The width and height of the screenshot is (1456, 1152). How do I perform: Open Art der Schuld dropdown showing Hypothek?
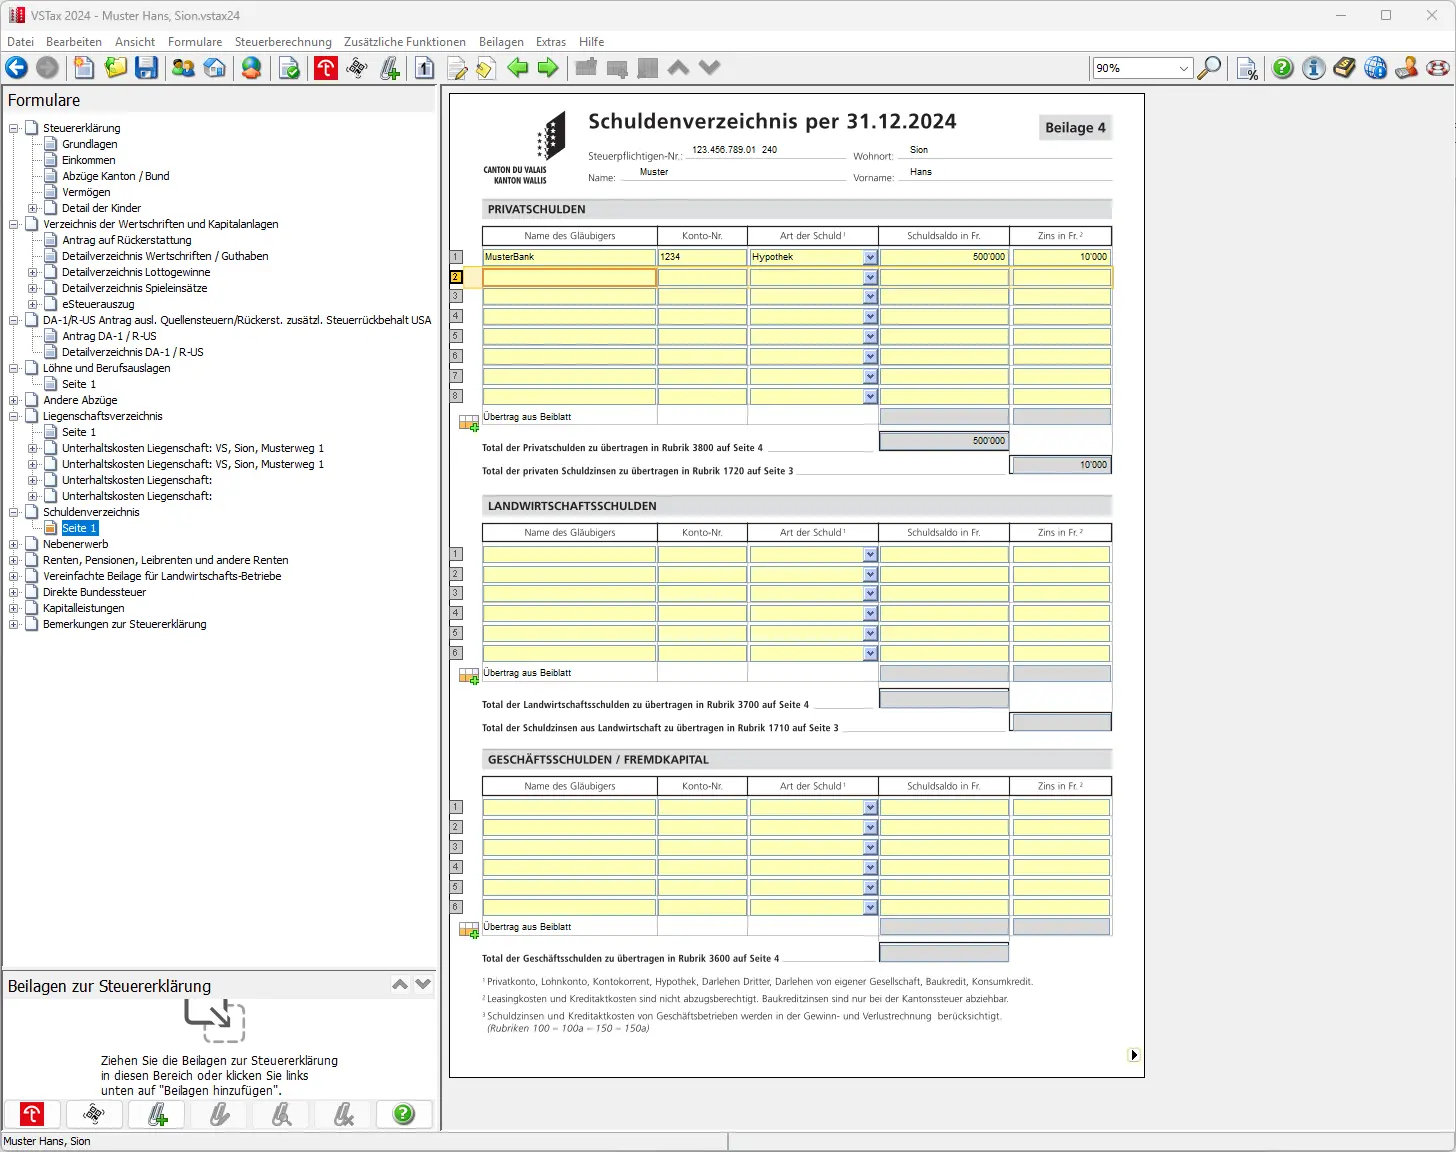(870, 257)
